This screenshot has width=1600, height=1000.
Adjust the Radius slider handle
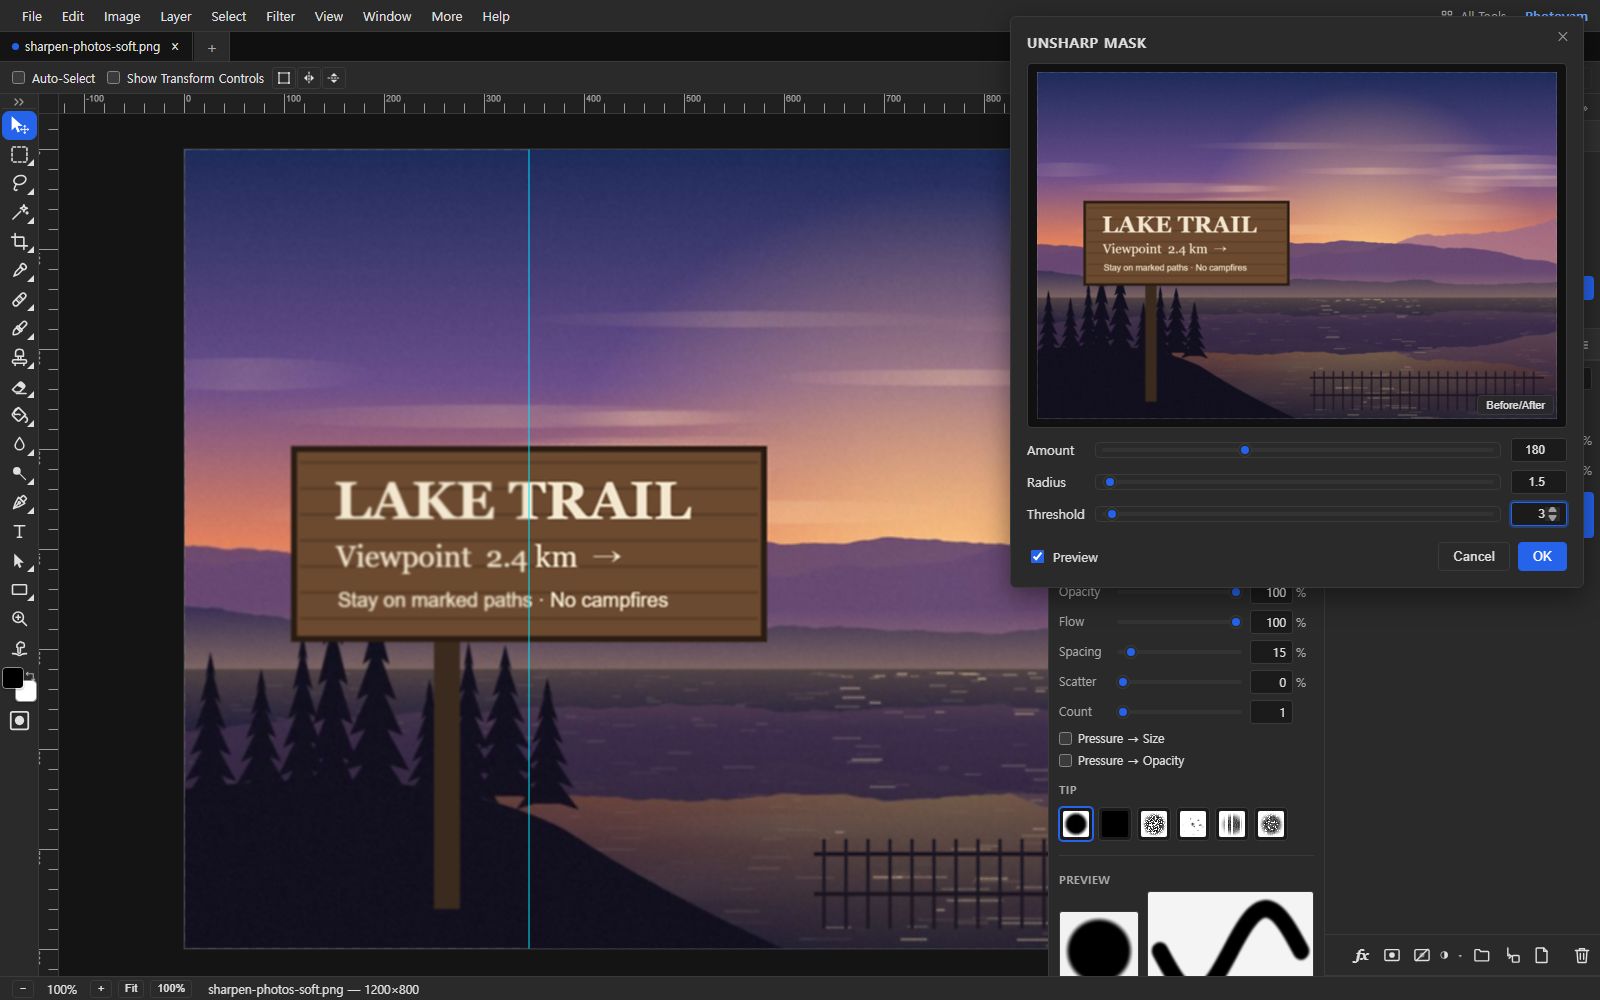1110,482
